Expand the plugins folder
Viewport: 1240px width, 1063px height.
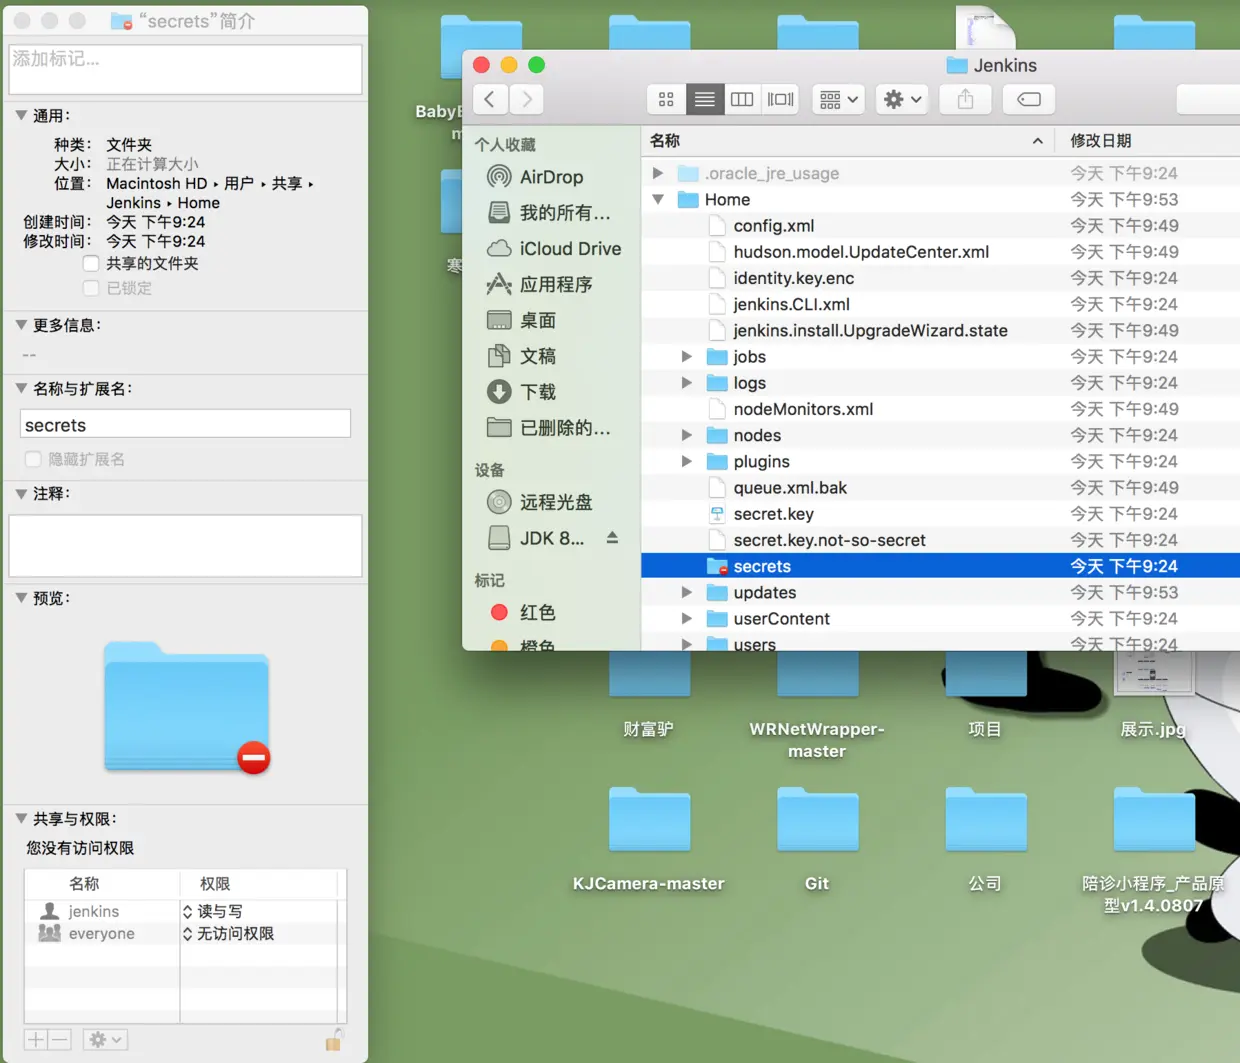pyautogui.click(x=687, y=461)
